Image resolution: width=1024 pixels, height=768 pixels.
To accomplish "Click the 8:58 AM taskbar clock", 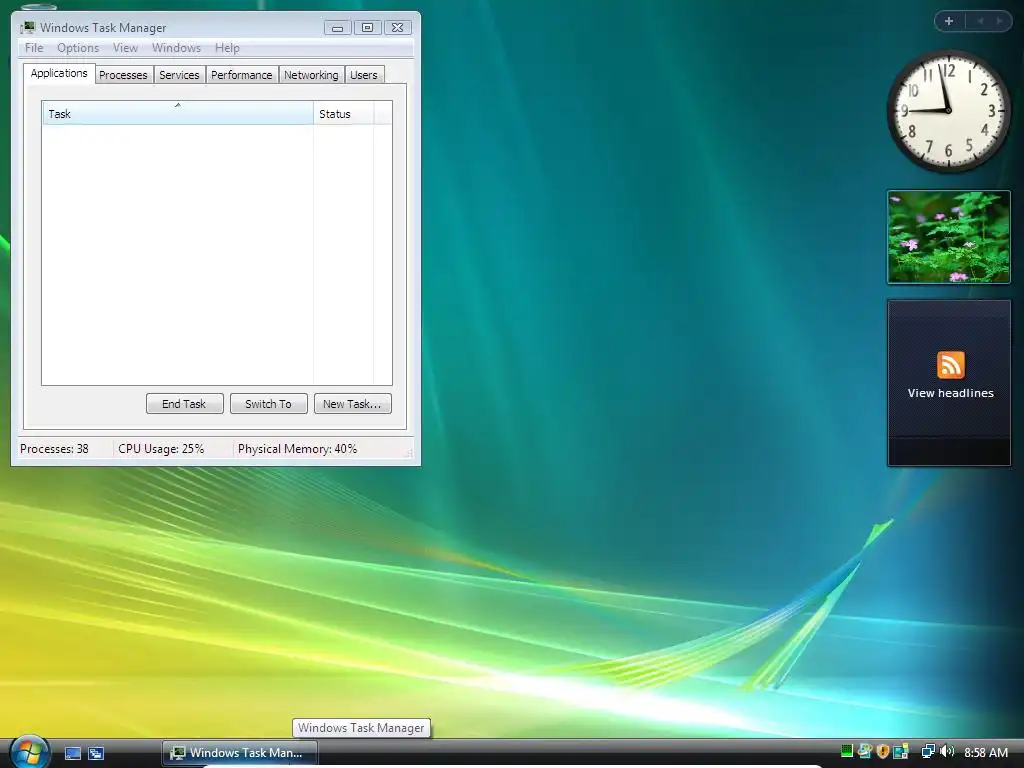I will pos(985,752).
